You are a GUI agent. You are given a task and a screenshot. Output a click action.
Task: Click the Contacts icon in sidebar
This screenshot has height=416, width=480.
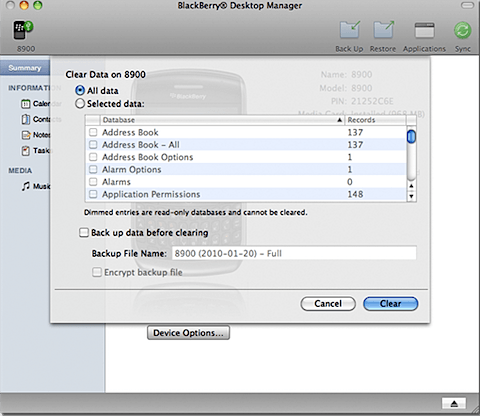26,119
